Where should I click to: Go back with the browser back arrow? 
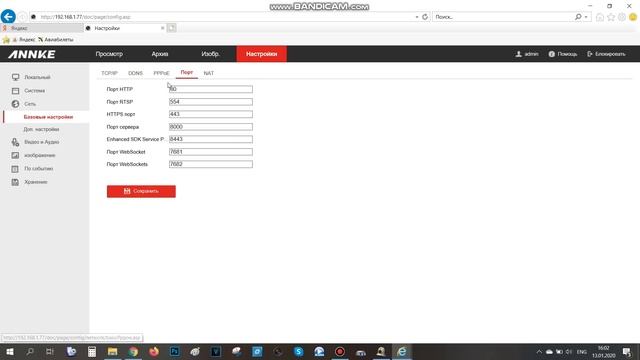click(8, 16)
